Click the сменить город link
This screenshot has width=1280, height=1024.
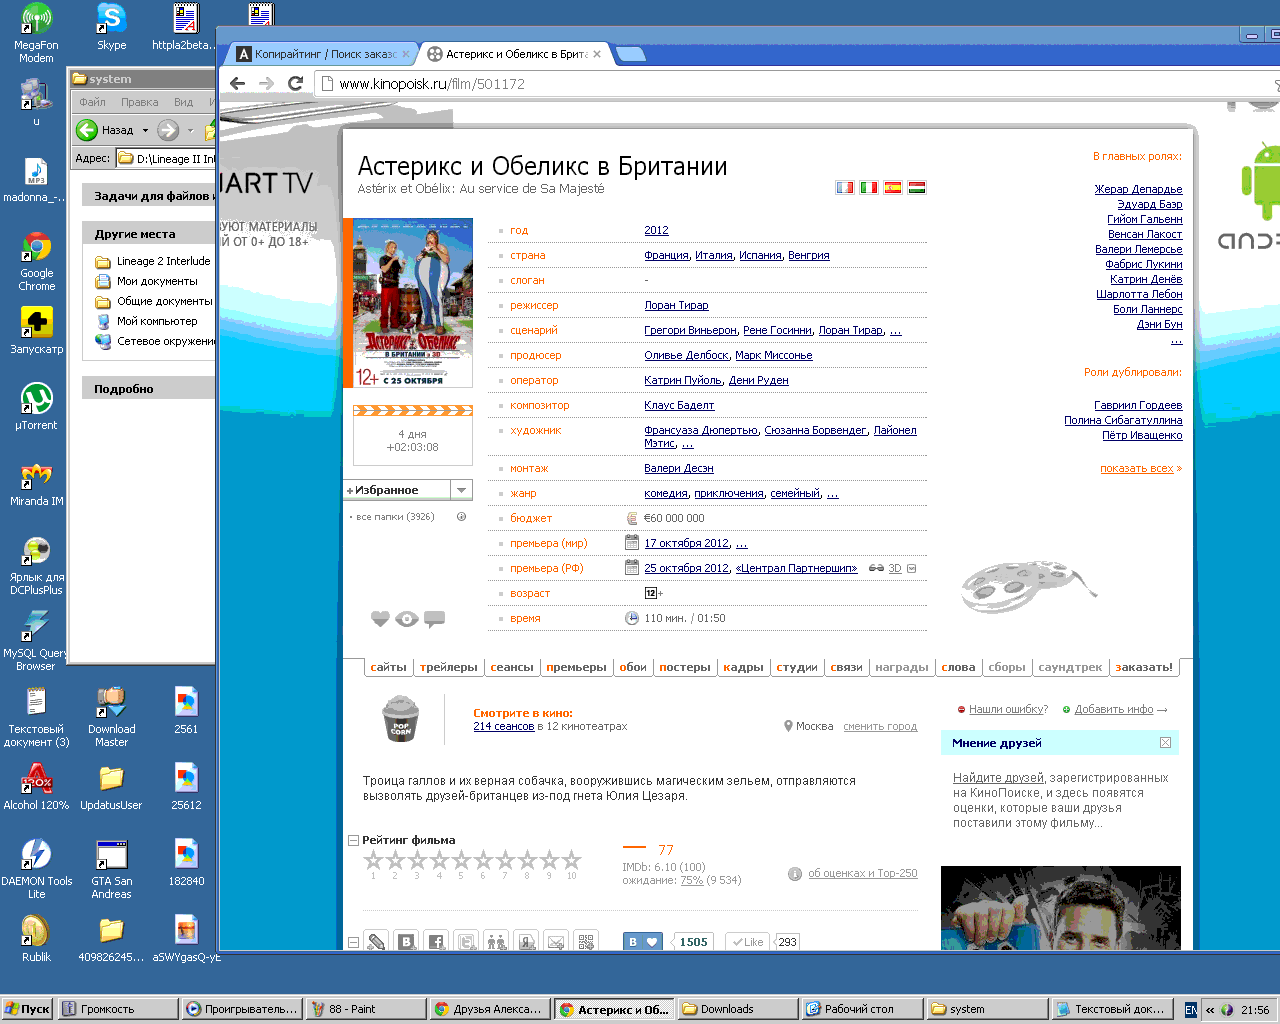coord(880,727)
